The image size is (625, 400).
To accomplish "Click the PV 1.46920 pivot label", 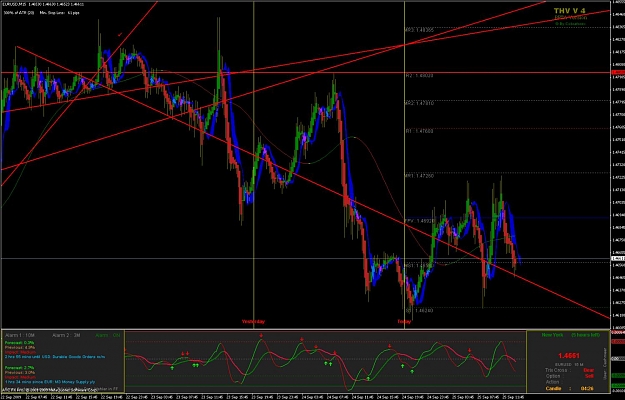I will (x=419, y=220).
